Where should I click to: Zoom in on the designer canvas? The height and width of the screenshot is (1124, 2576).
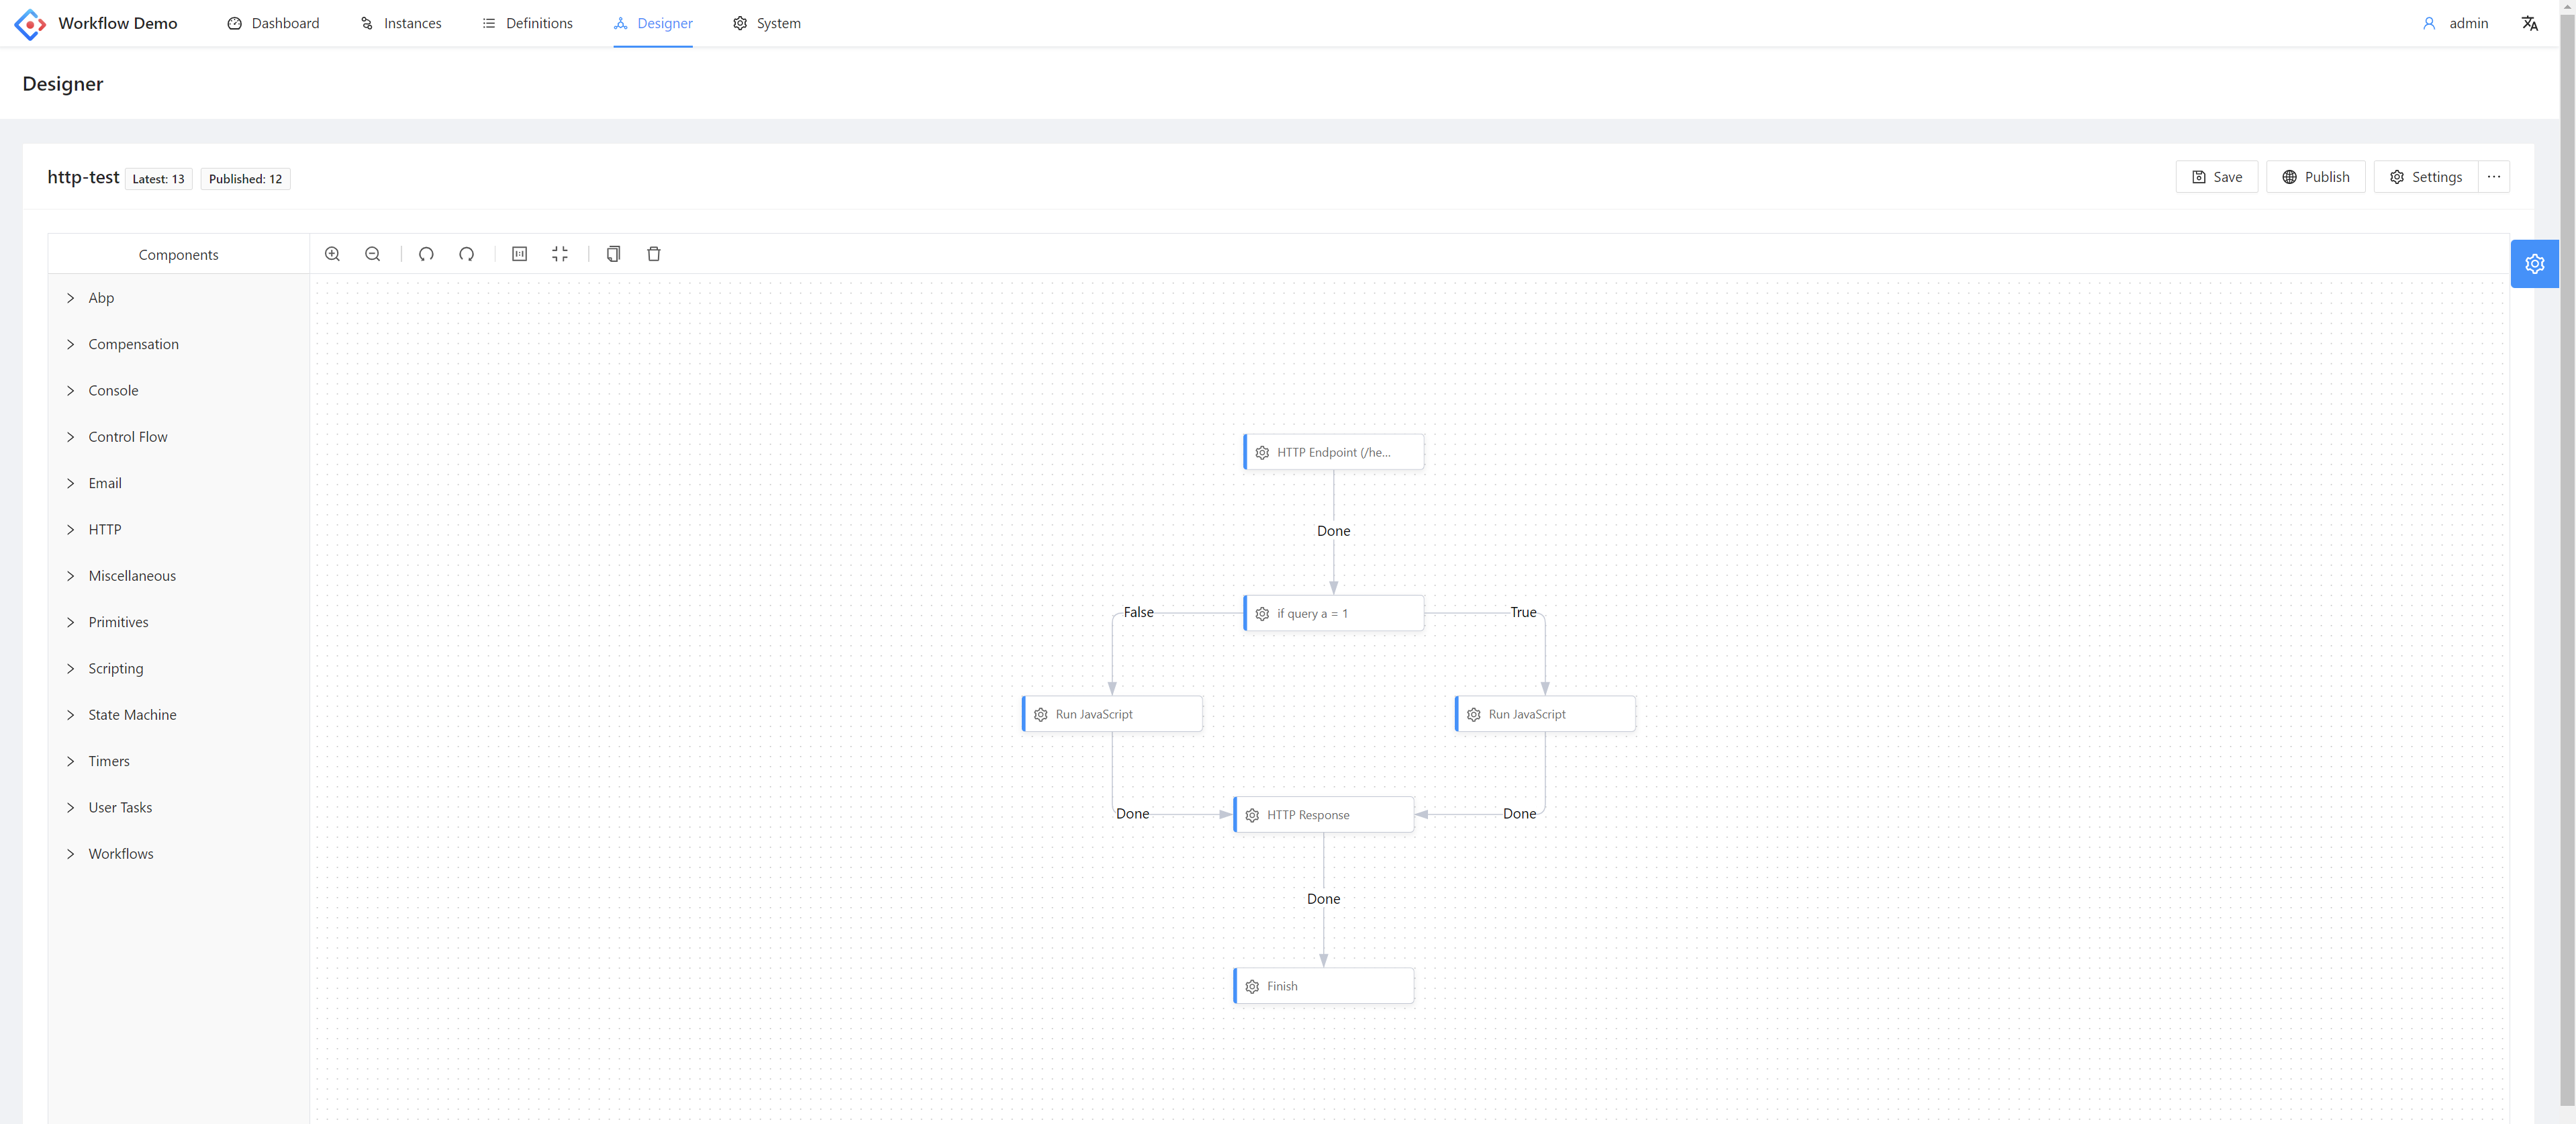(x=333, y=254)
